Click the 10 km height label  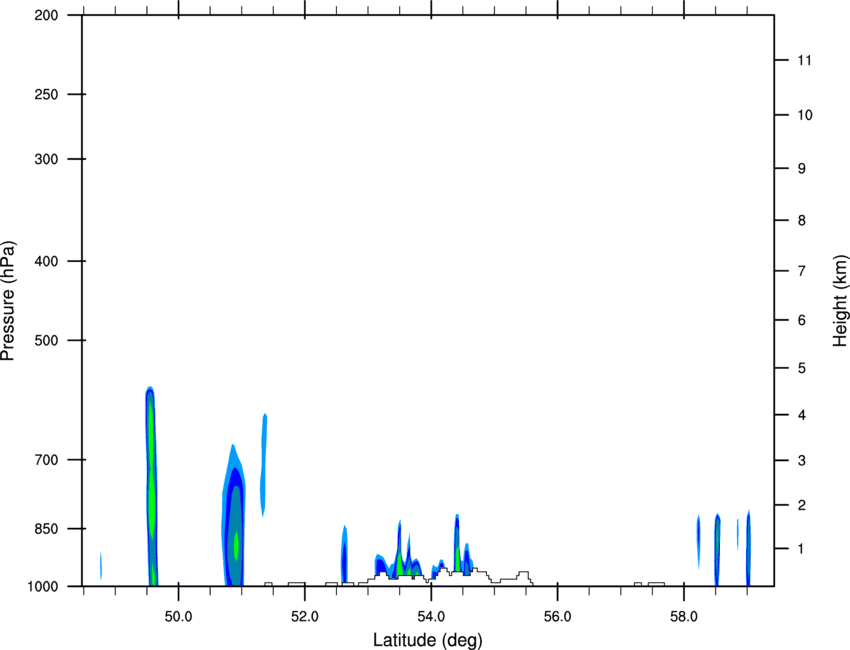[804, 115]
